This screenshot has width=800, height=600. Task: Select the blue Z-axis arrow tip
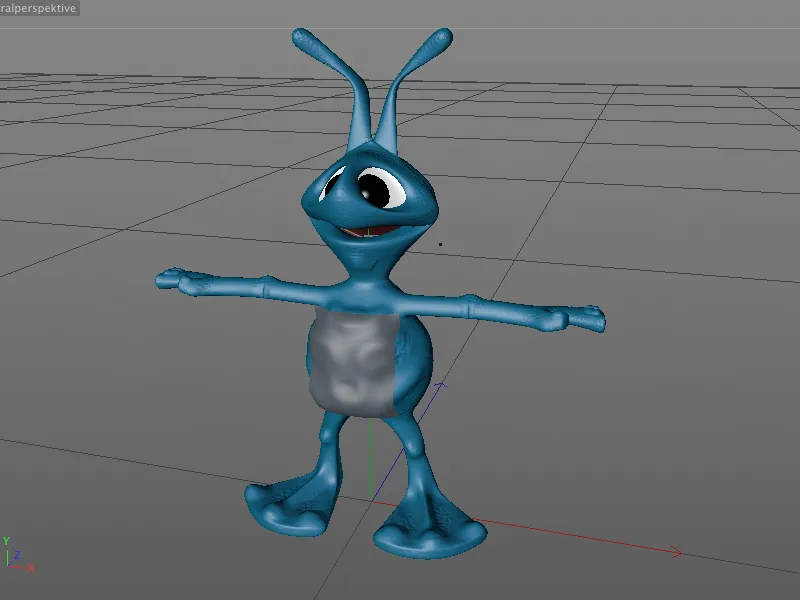(442, 385)
